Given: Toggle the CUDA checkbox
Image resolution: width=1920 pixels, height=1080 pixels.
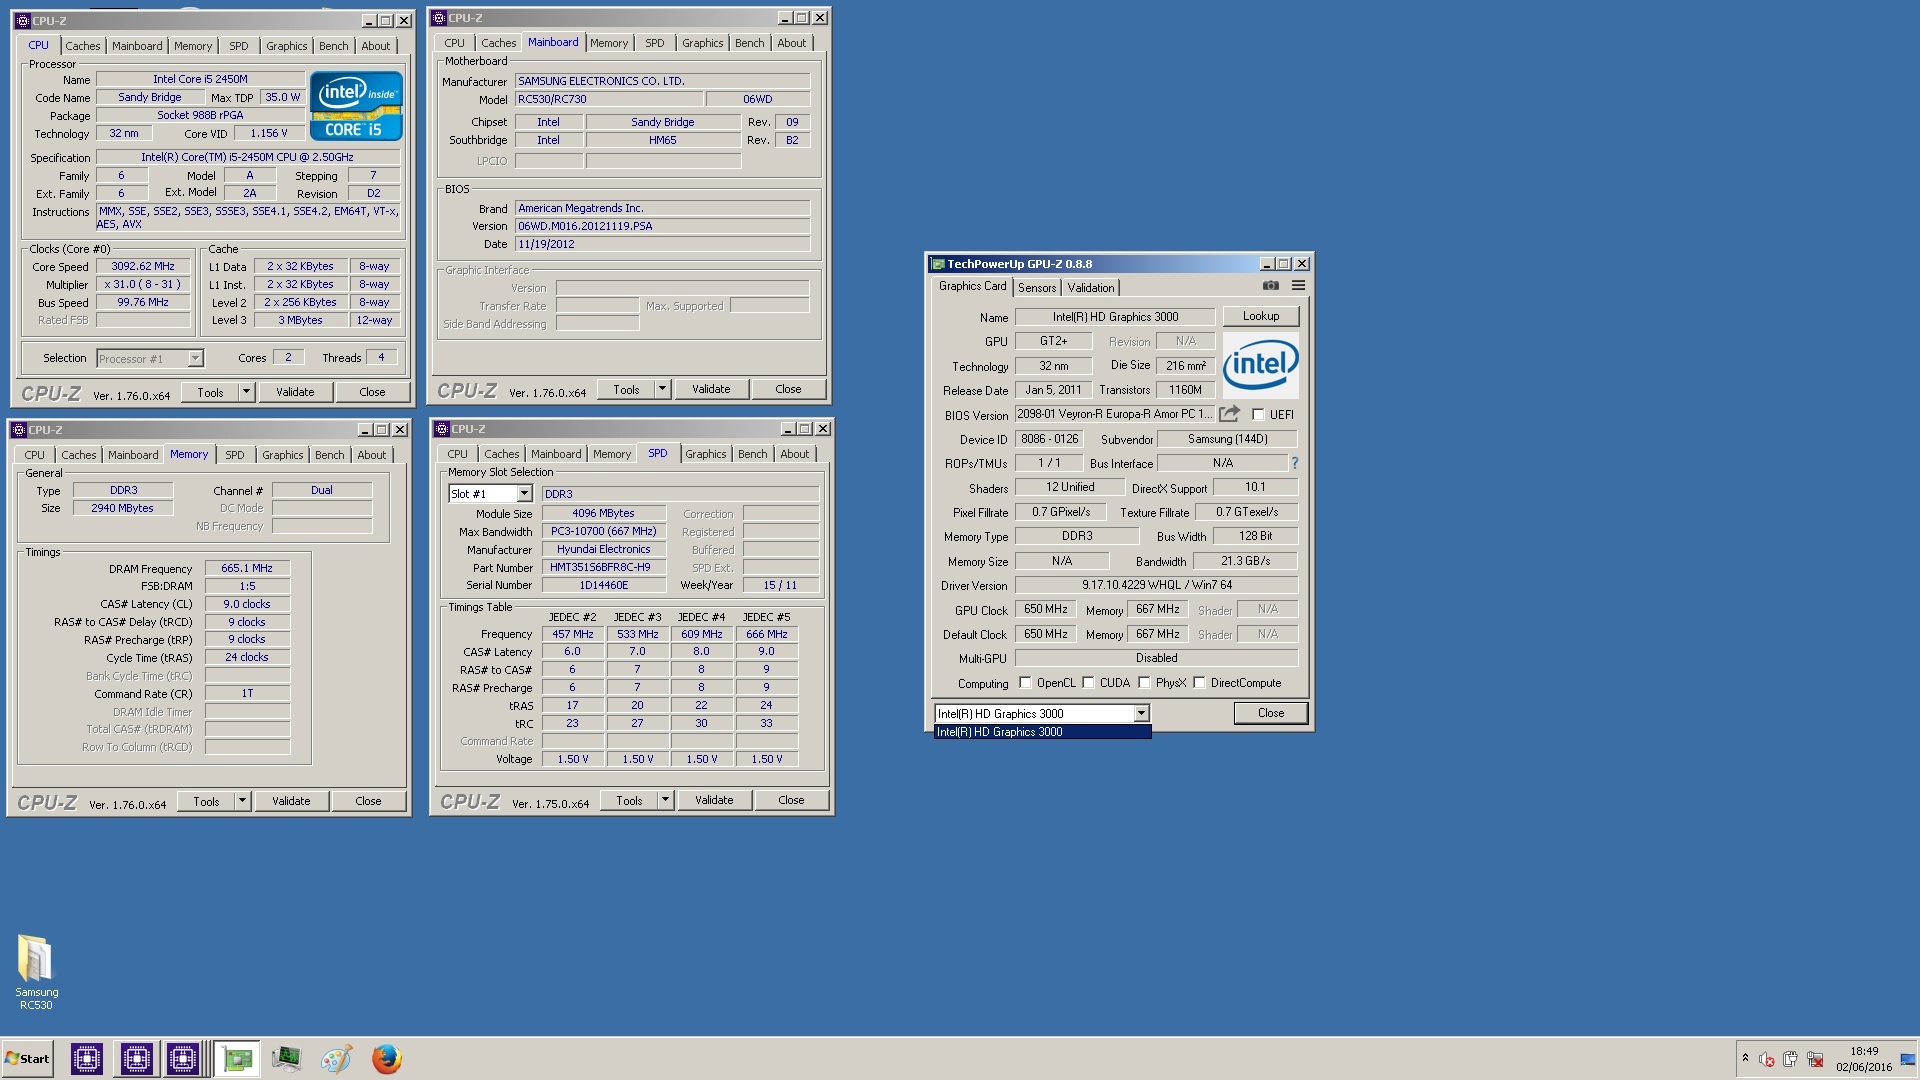Looking at the screenshot, I should tap(1088, 683).
